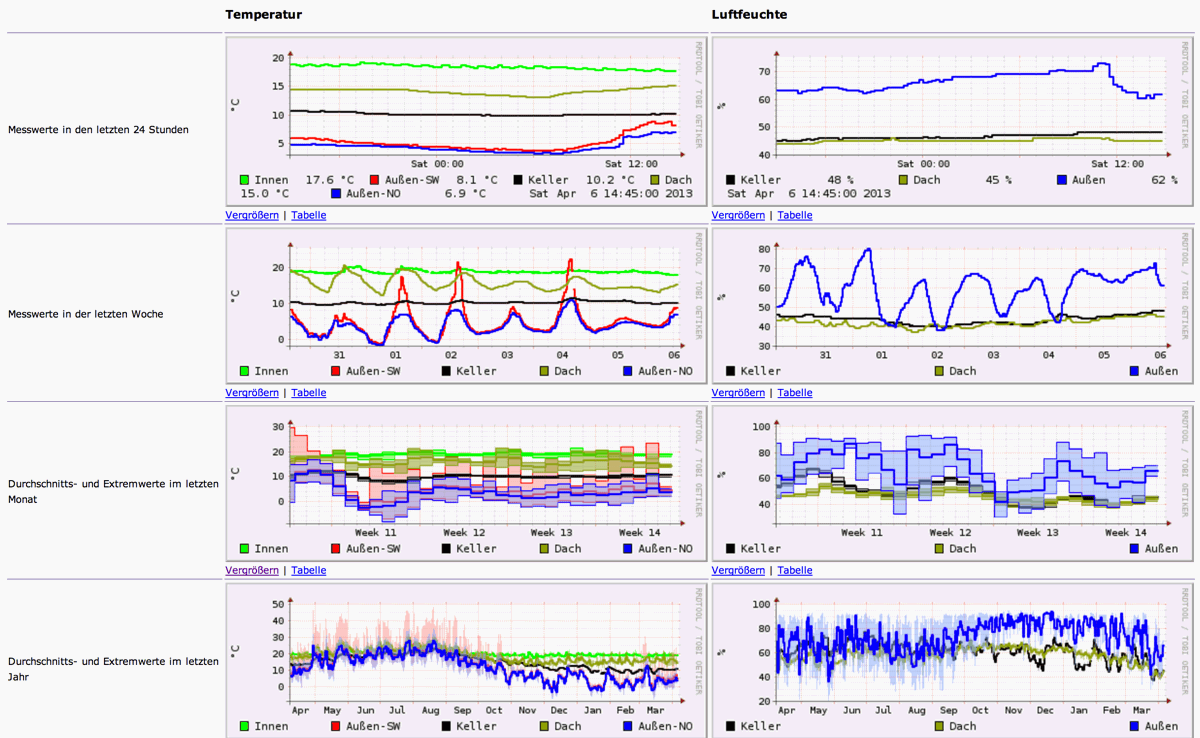Enlarge the weekly temperature graph via Vergrößern

click(x=252, y=393)
